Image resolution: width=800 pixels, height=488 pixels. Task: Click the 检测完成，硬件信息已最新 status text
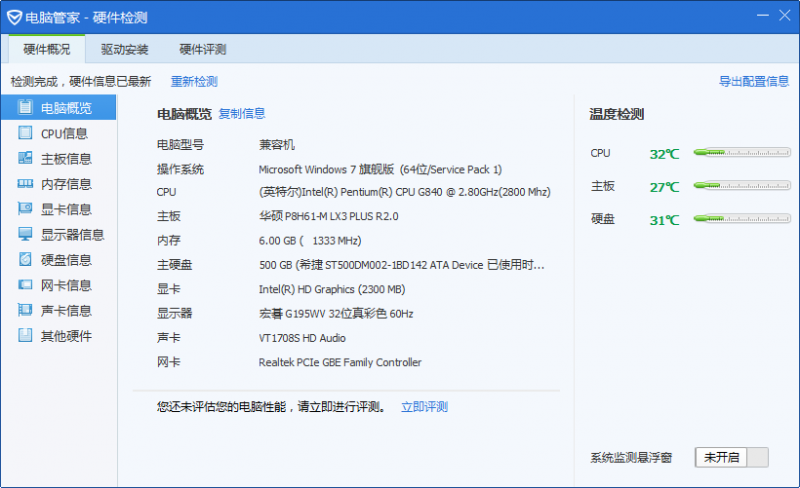[x=81, y=82]
